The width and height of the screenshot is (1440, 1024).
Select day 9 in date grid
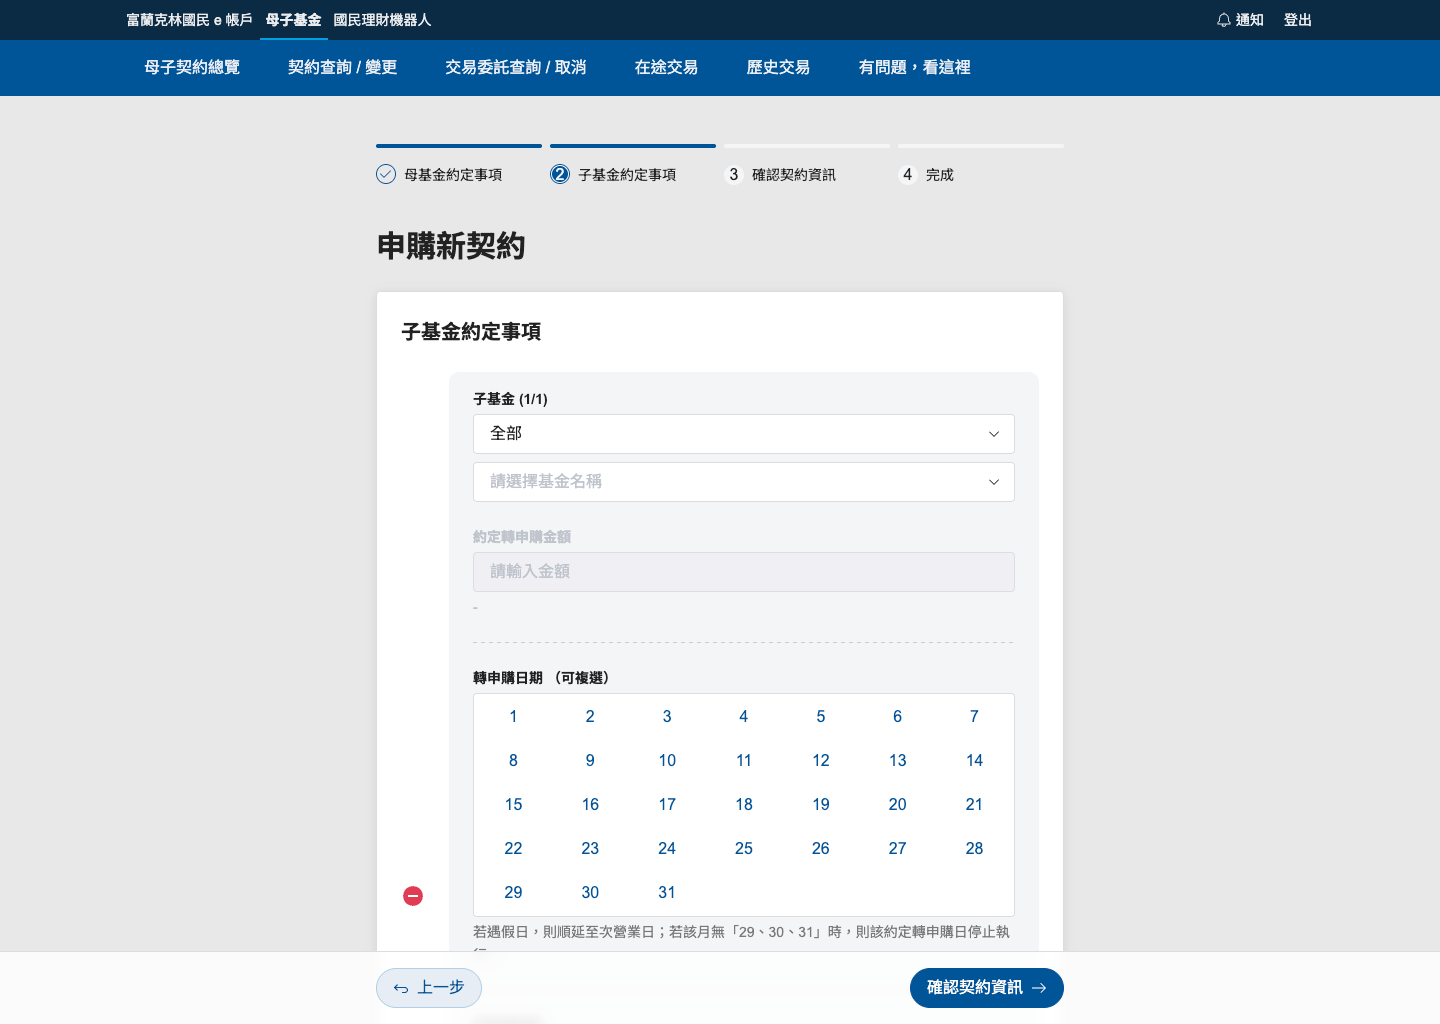[x=590, y=760]
